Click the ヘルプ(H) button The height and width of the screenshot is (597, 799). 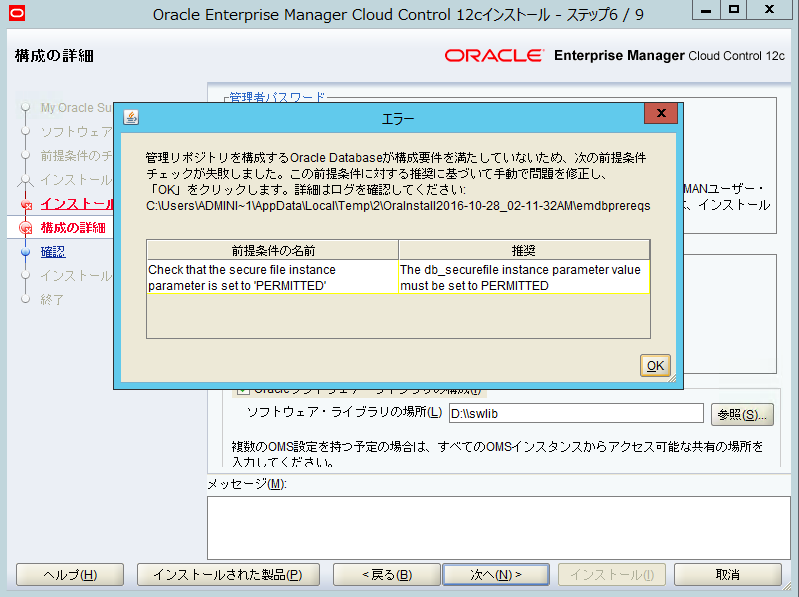[70, 575]
